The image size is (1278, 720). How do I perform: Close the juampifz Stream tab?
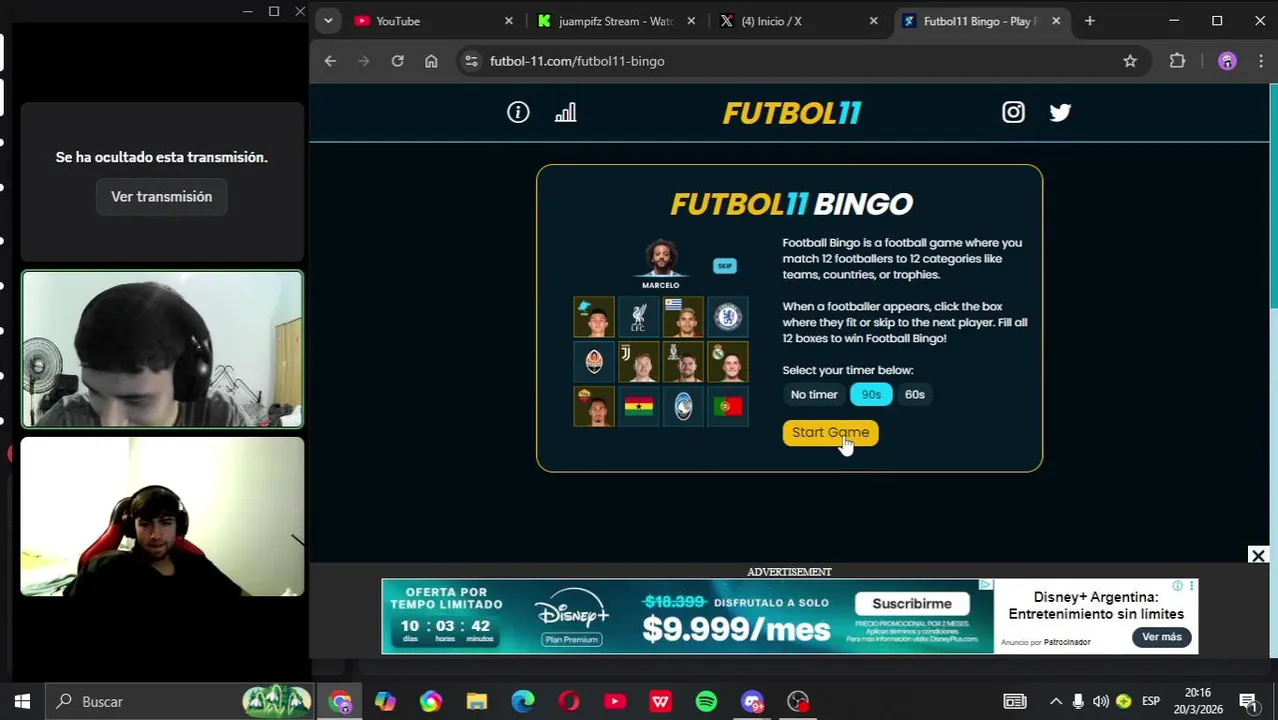(x=691, y=21)
